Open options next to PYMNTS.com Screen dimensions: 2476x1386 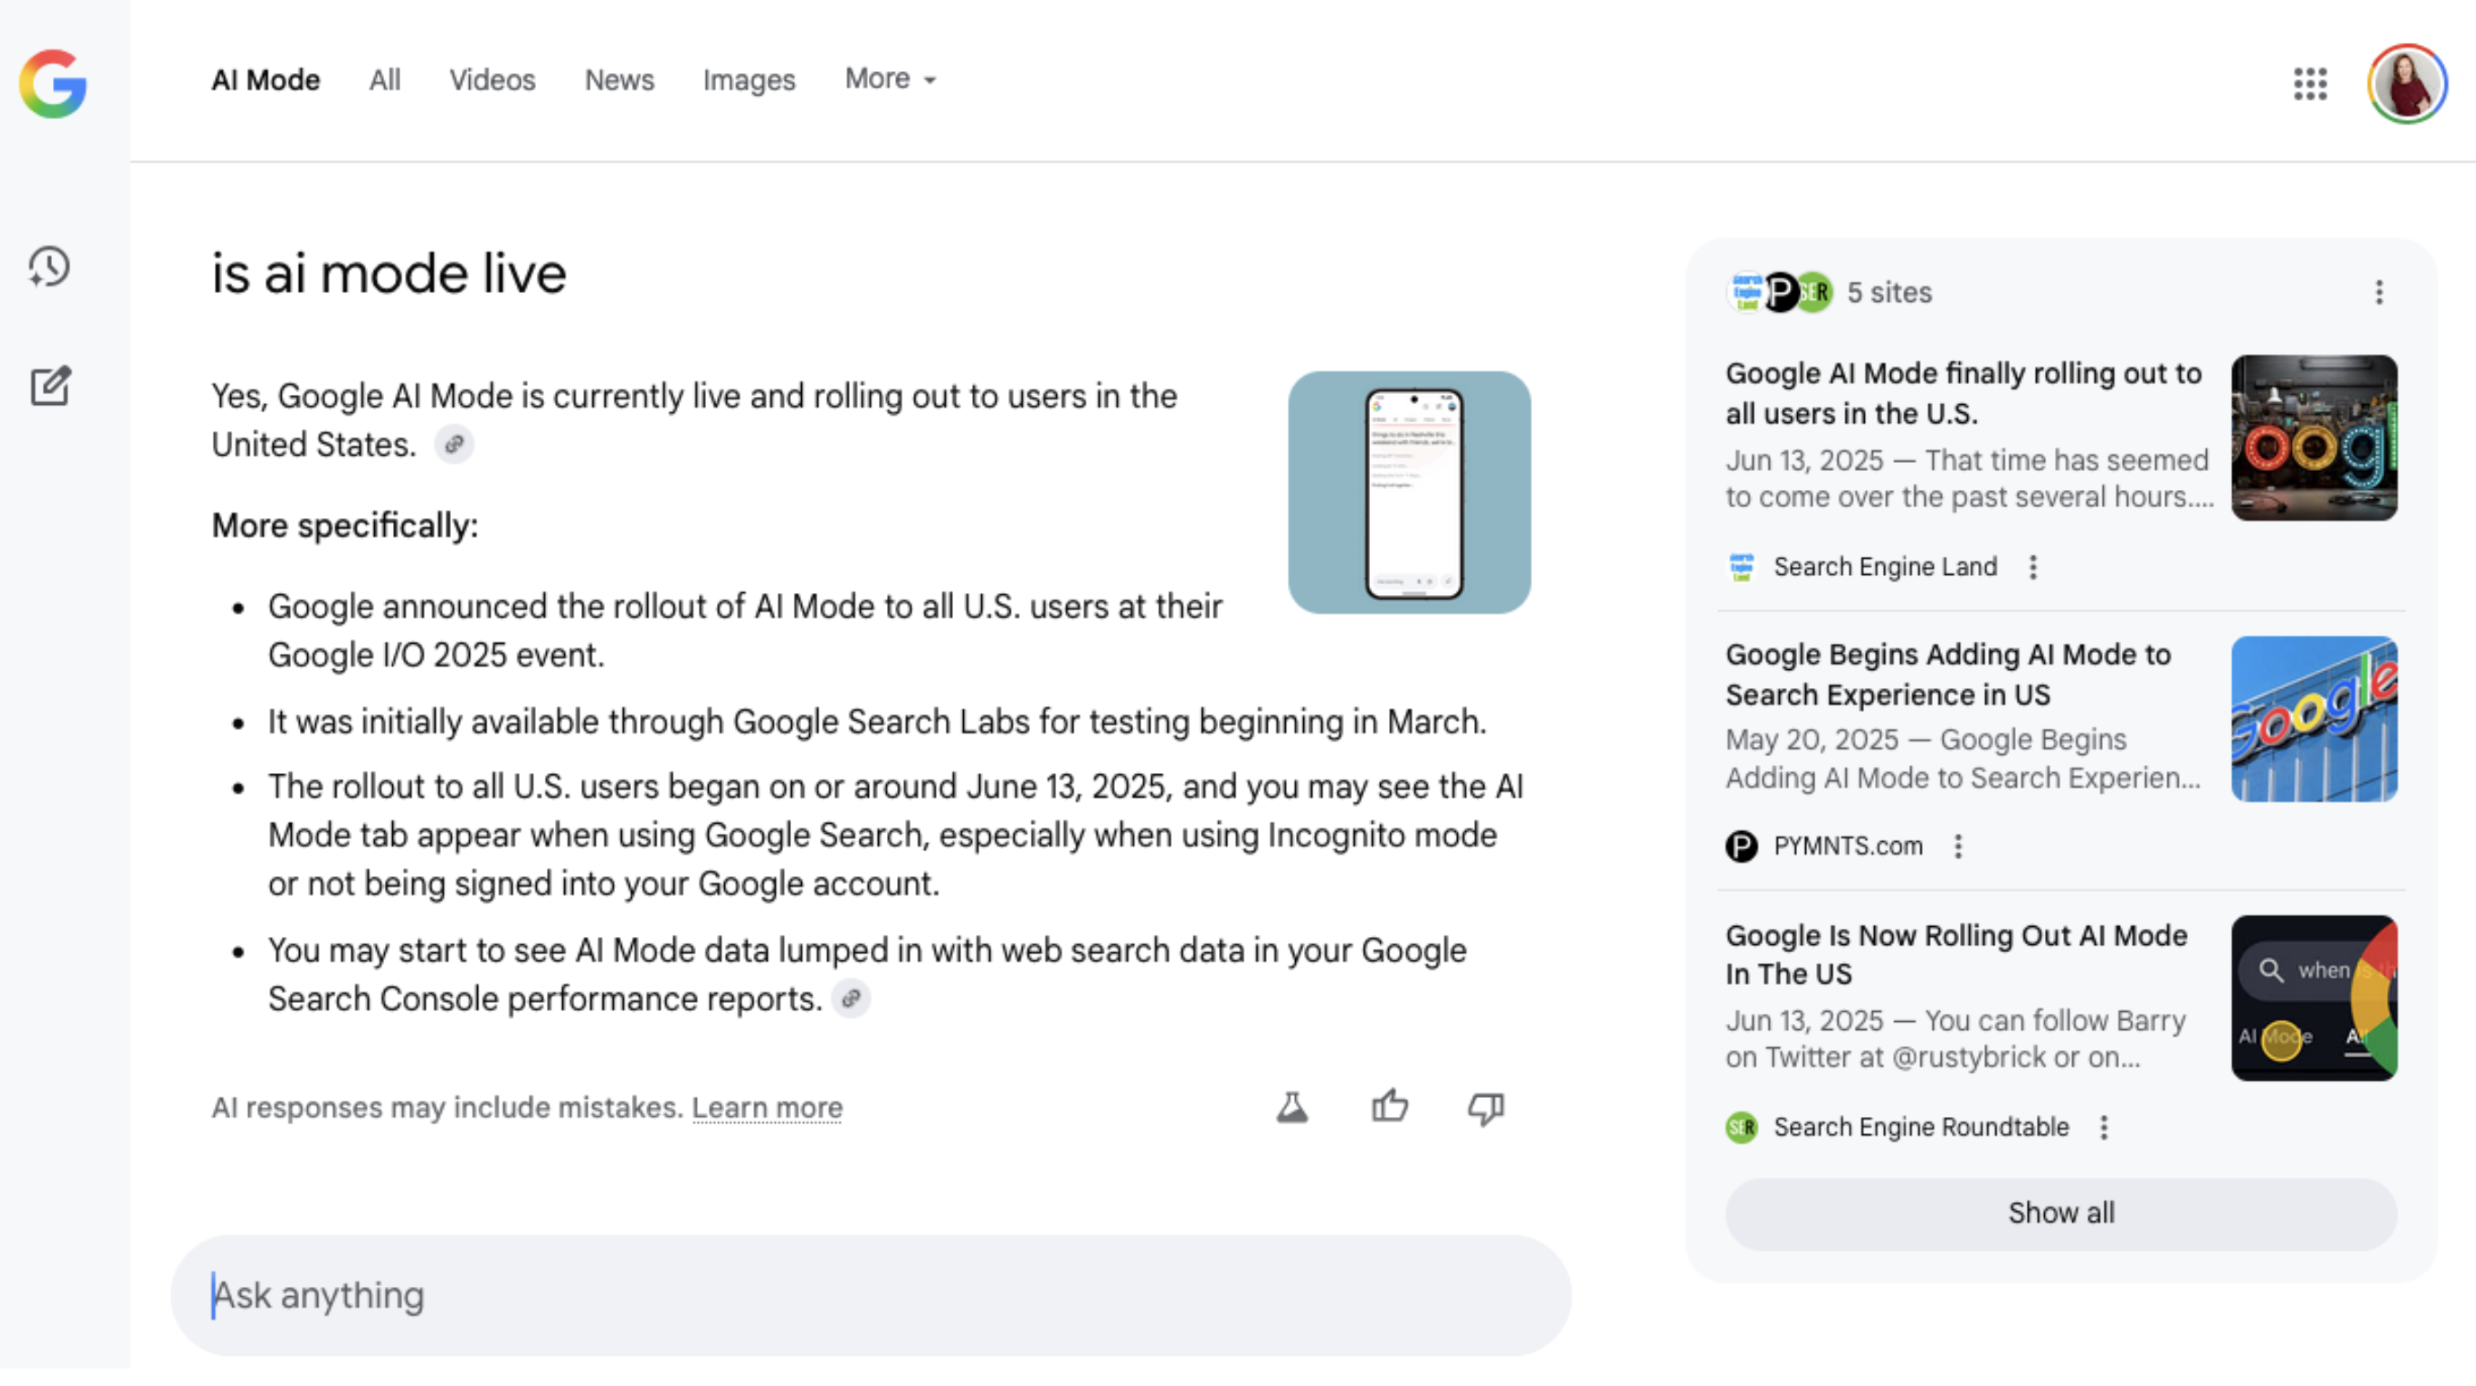coord(1958,847)
